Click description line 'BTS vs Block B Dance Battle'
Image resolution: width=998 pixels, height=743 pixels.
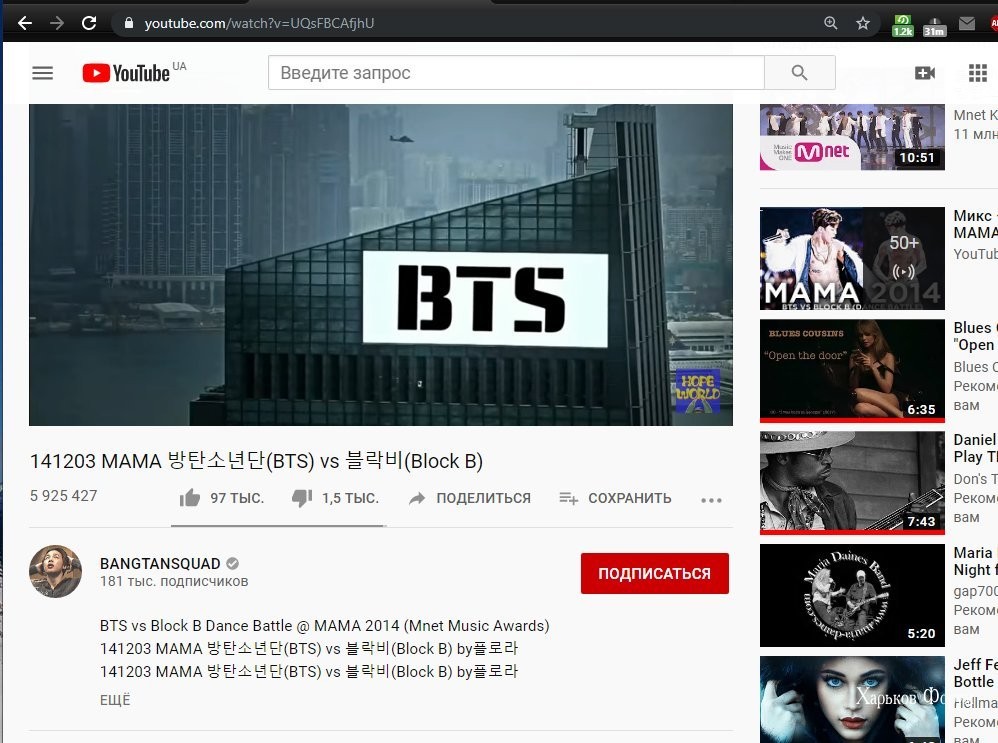[325, 626]
